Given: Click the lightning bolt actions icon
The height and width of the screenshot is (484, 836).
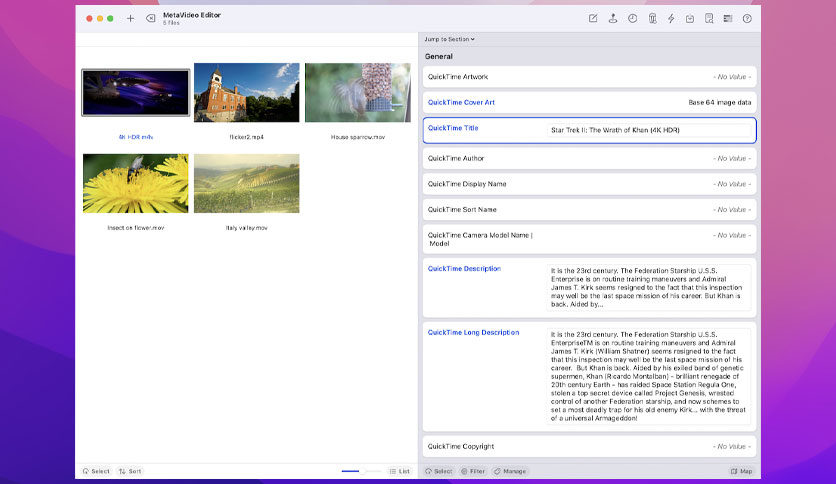Looking at the screenshot, I should (671, 19).
